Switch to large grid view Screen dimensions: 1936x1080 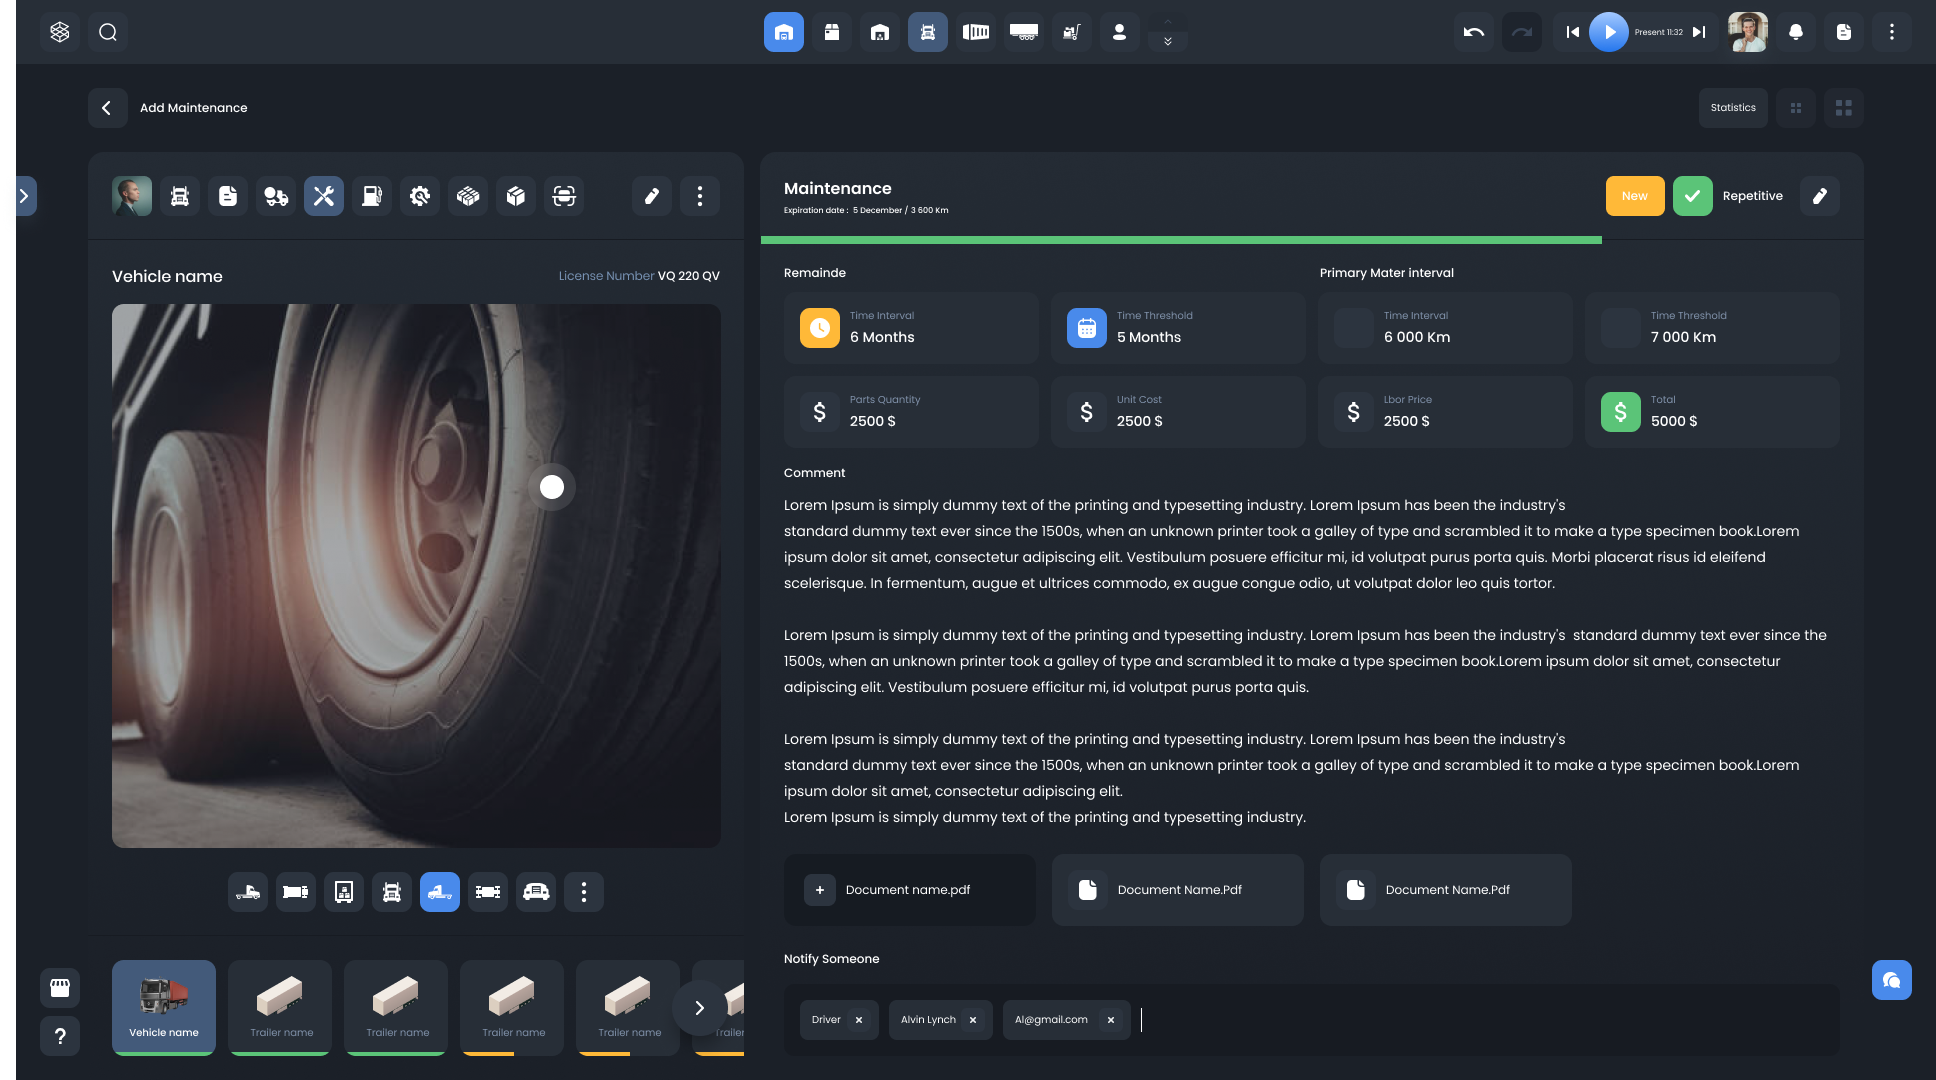pyautogui.click(x=1844, y=108)
